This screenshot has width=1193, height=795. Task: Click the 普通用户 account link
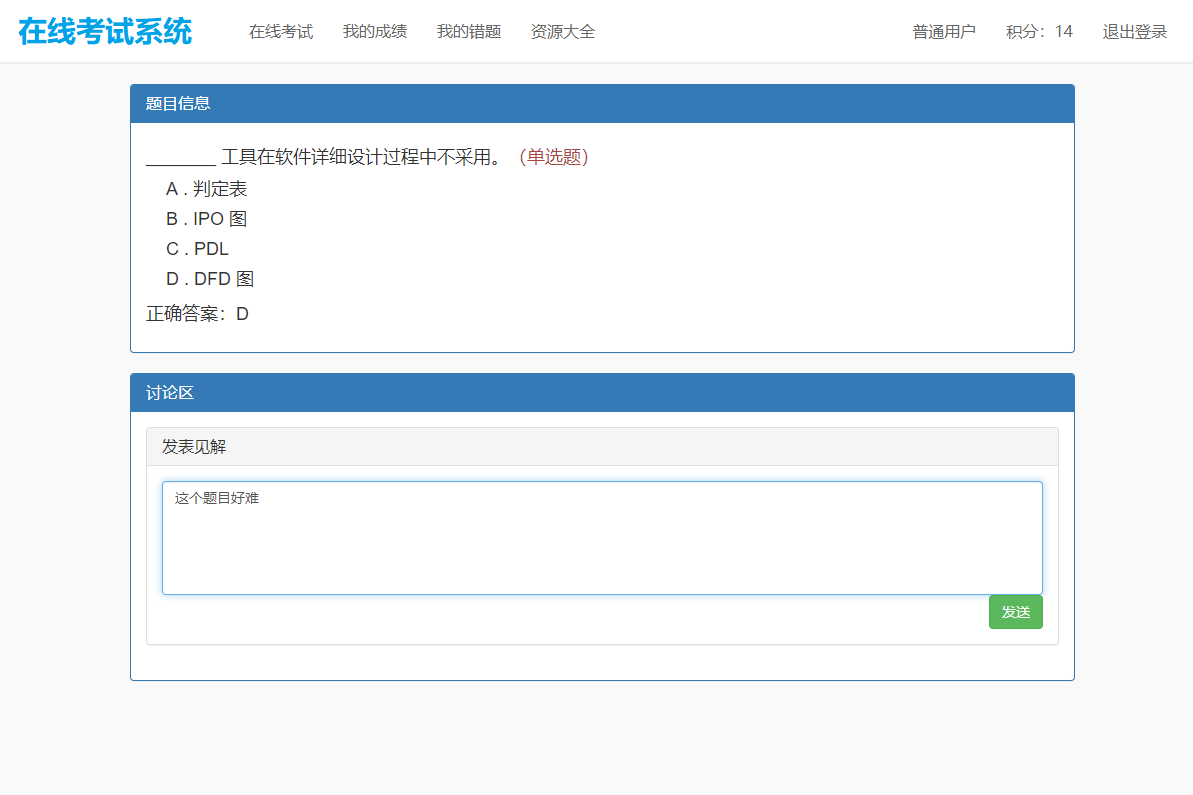944,32
